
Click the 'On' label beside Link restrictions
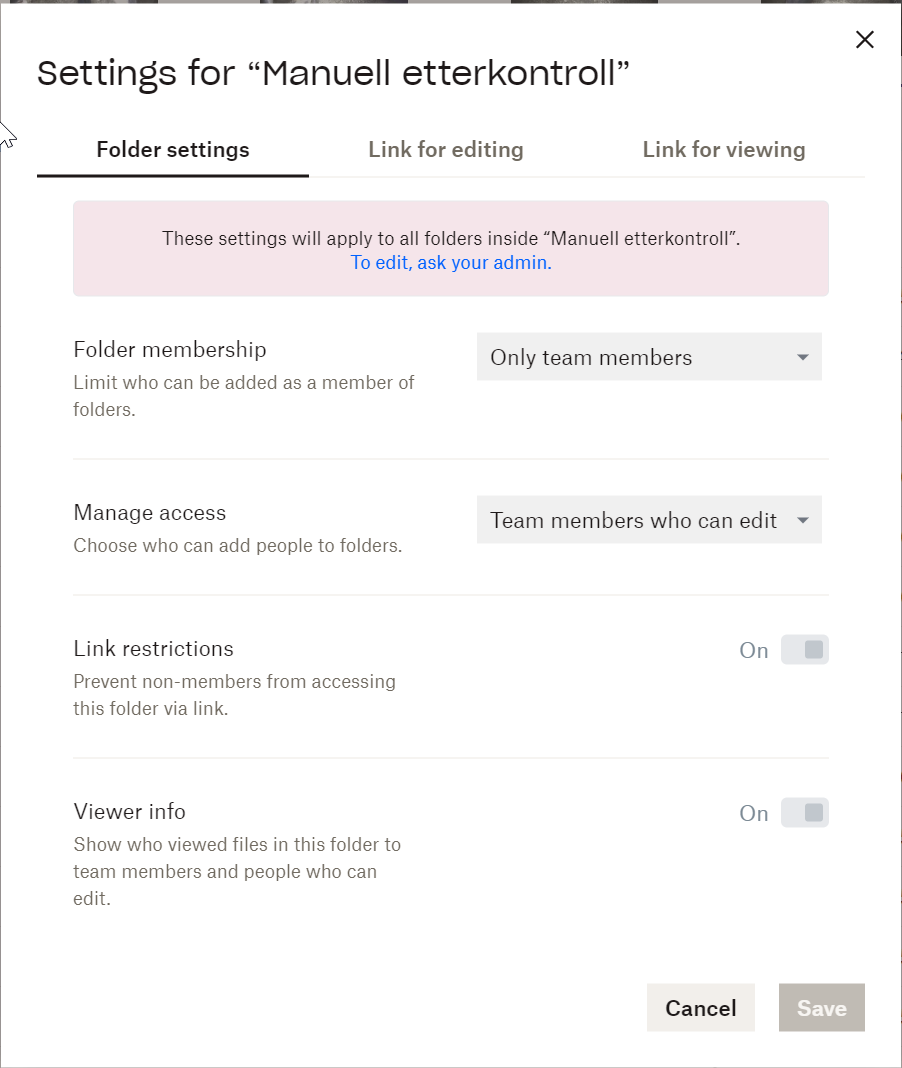754,650
